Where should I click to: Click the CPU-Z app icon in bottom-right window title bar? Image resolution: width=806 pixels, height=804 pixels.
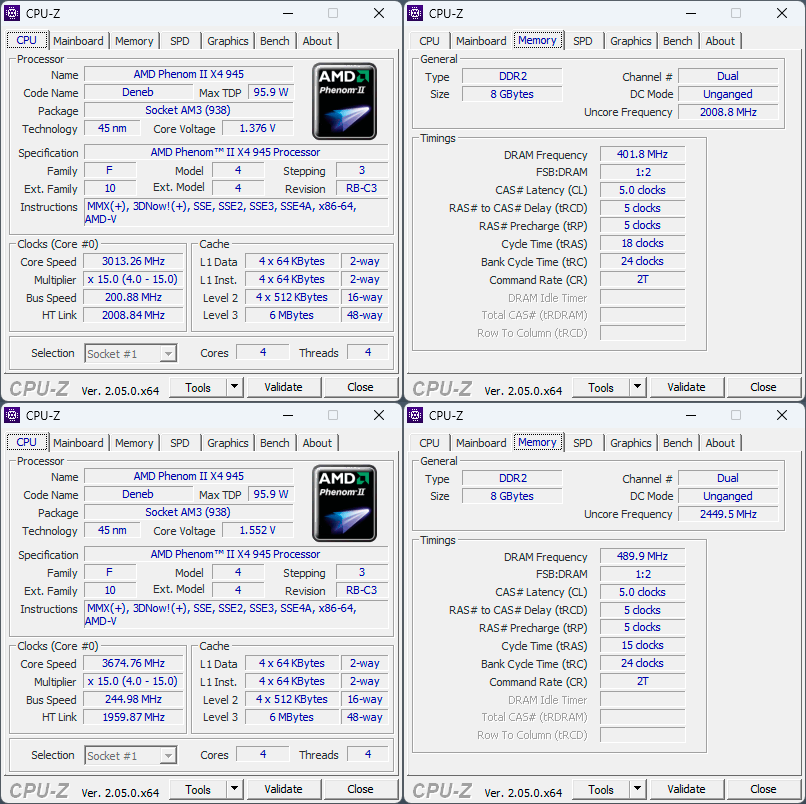pos(415,415)
